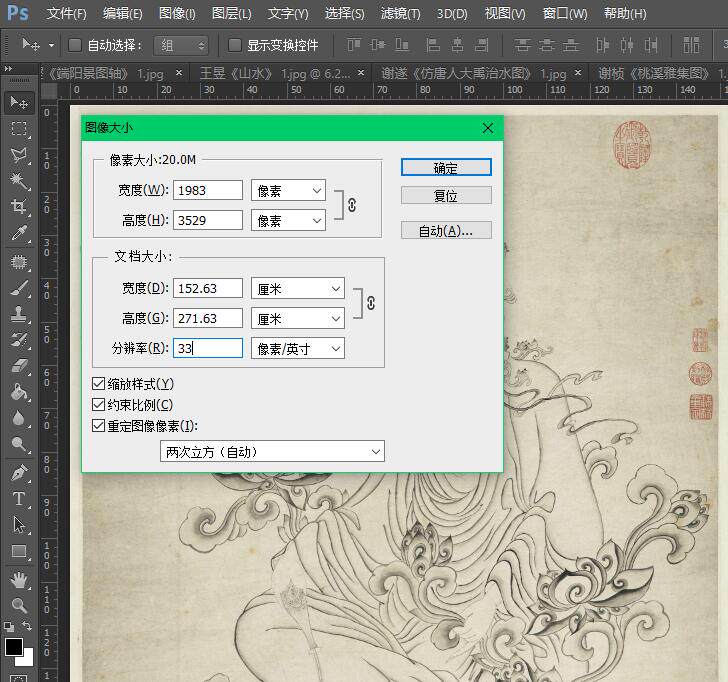
Task: Select the Type tool
Action: pyautogui.click(x=19, y=499)
